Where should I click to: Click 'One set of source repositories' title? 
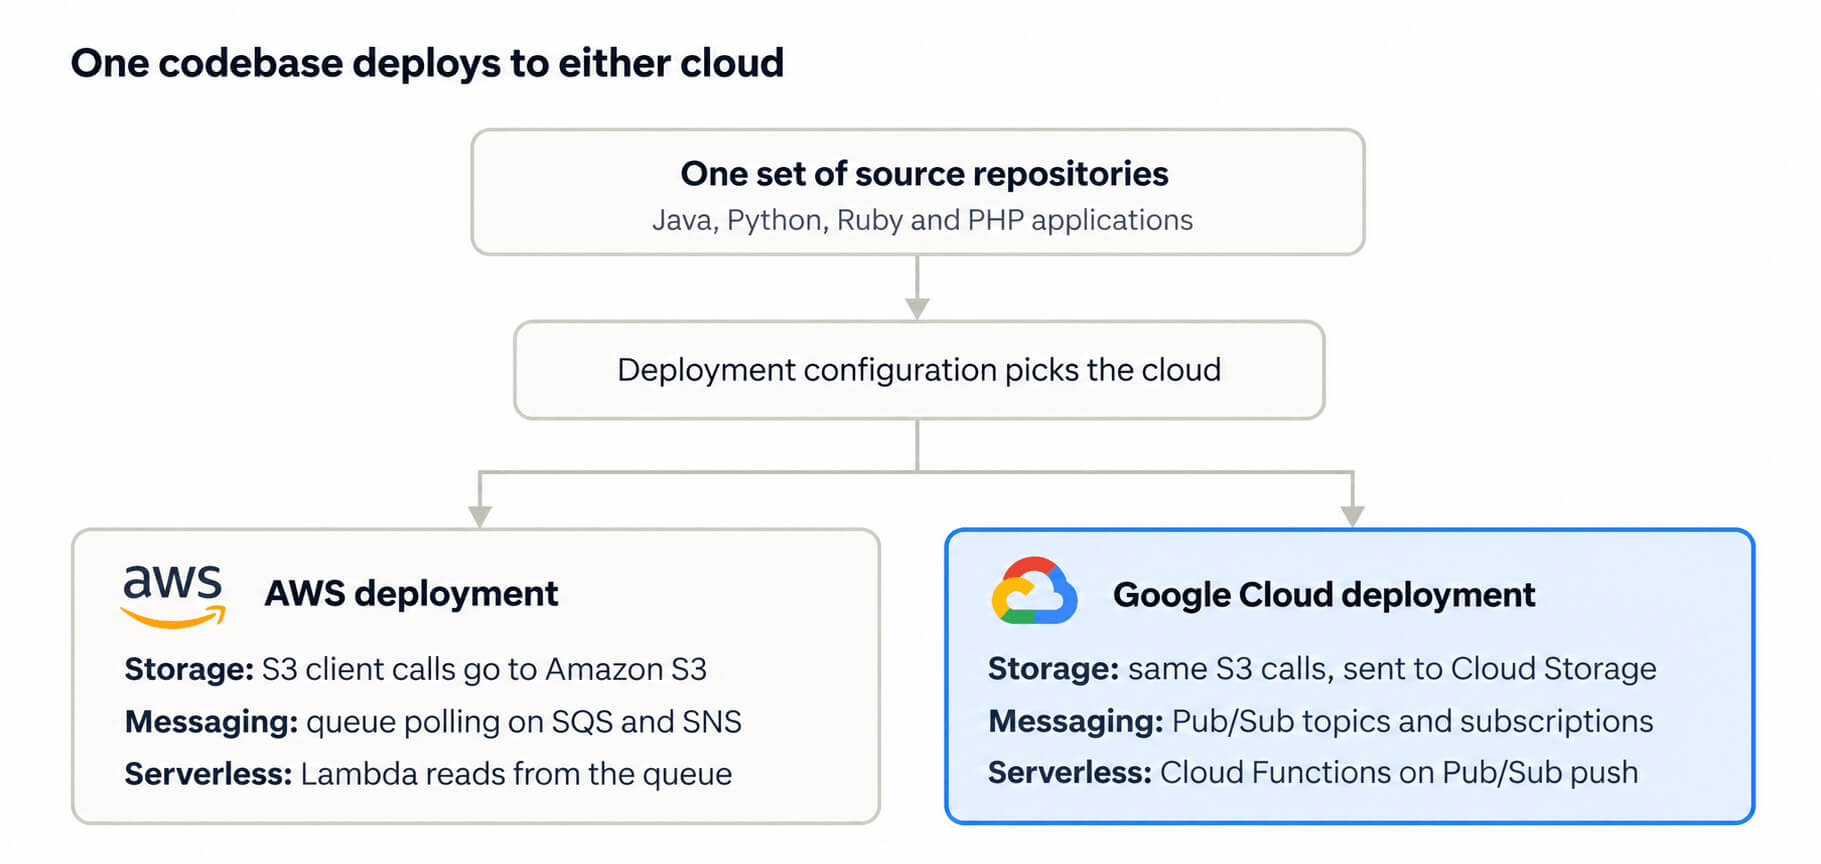click(924, 174)
